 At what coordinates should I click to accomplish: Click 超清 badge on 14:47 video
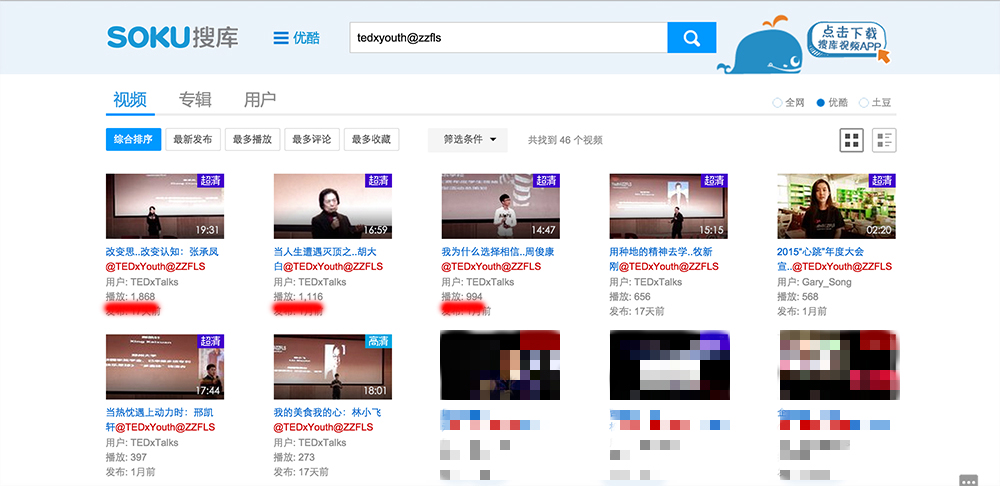coord(546,180)
